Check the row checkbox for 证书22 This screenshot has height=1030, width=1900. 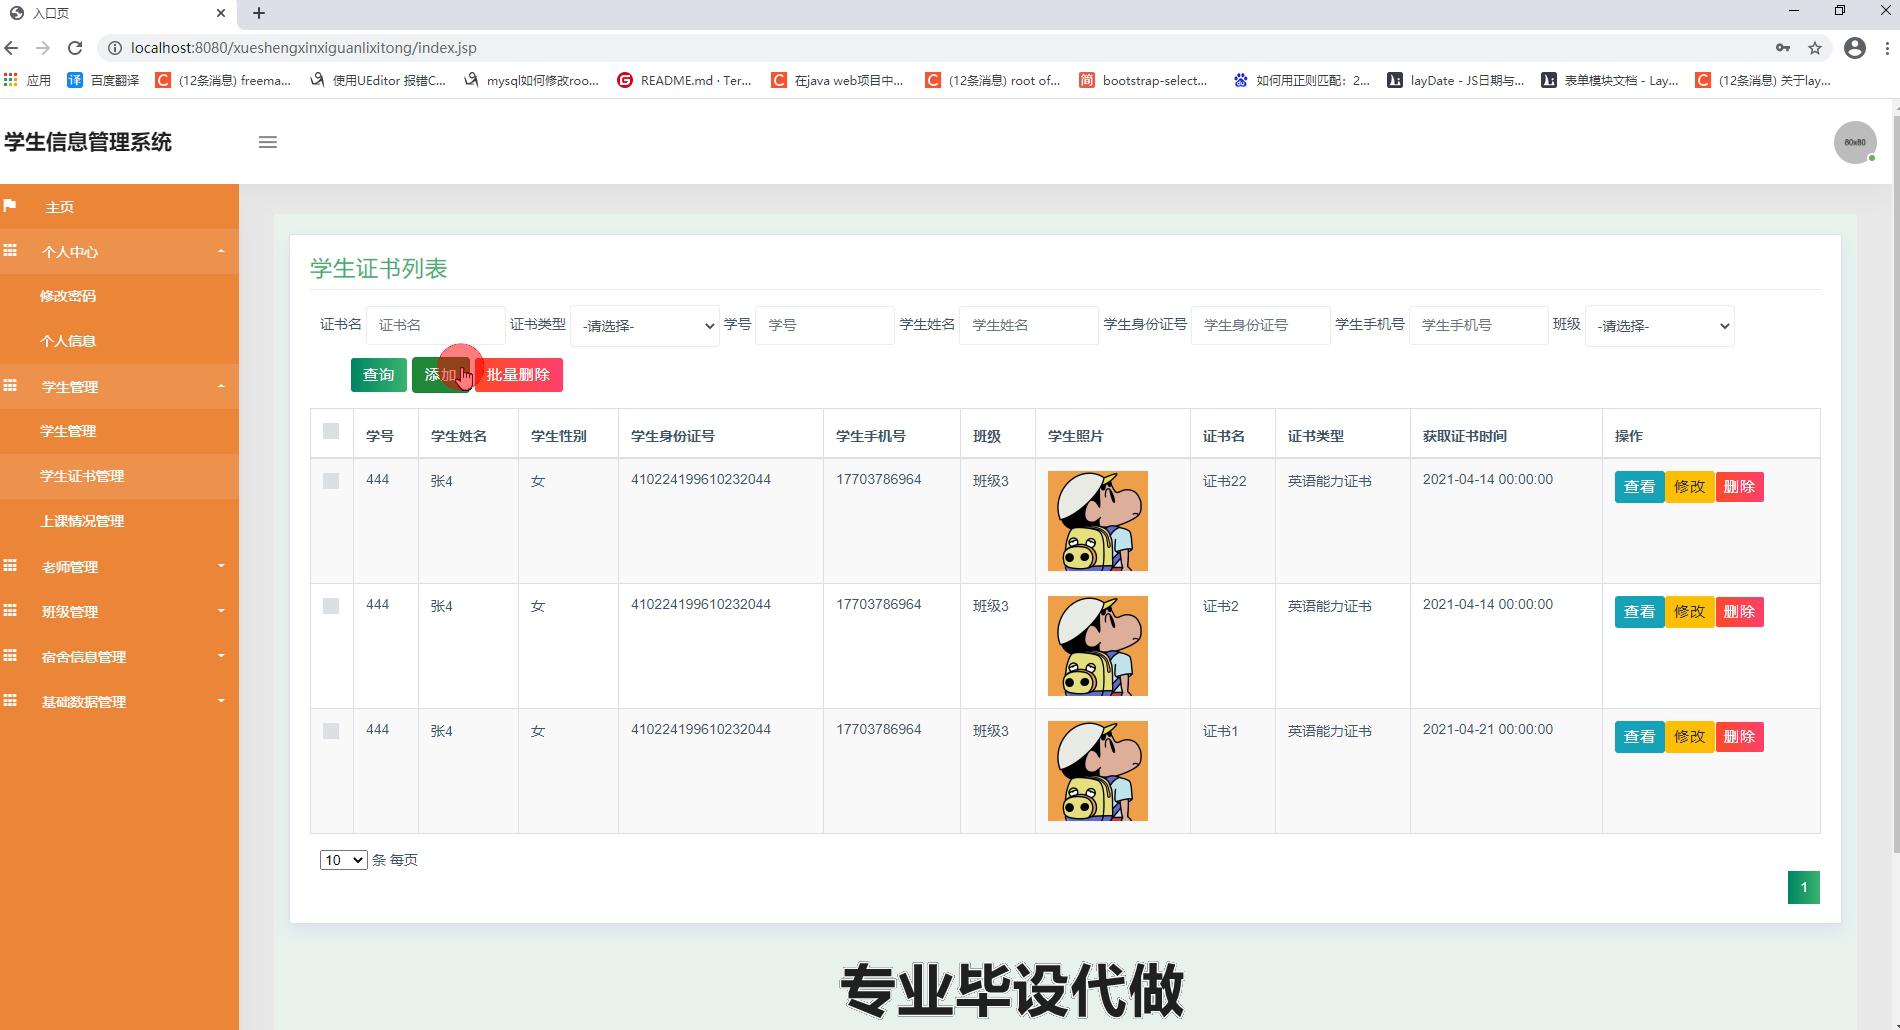(x=331, y=481)
